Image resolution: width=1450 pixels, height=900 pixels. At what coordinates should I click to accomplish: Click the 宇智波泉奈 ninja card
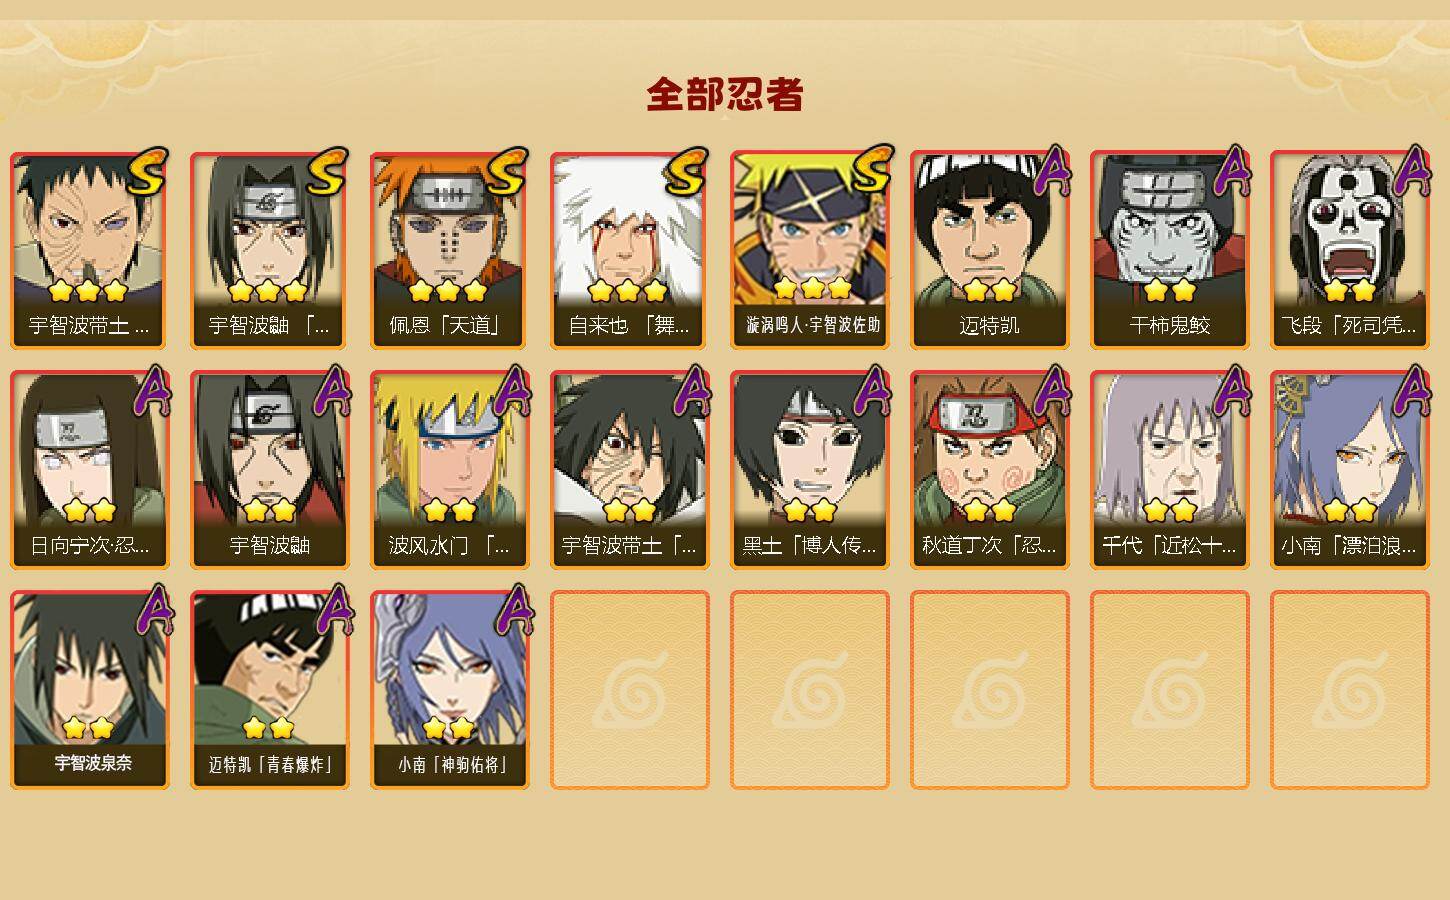point(90,690)
